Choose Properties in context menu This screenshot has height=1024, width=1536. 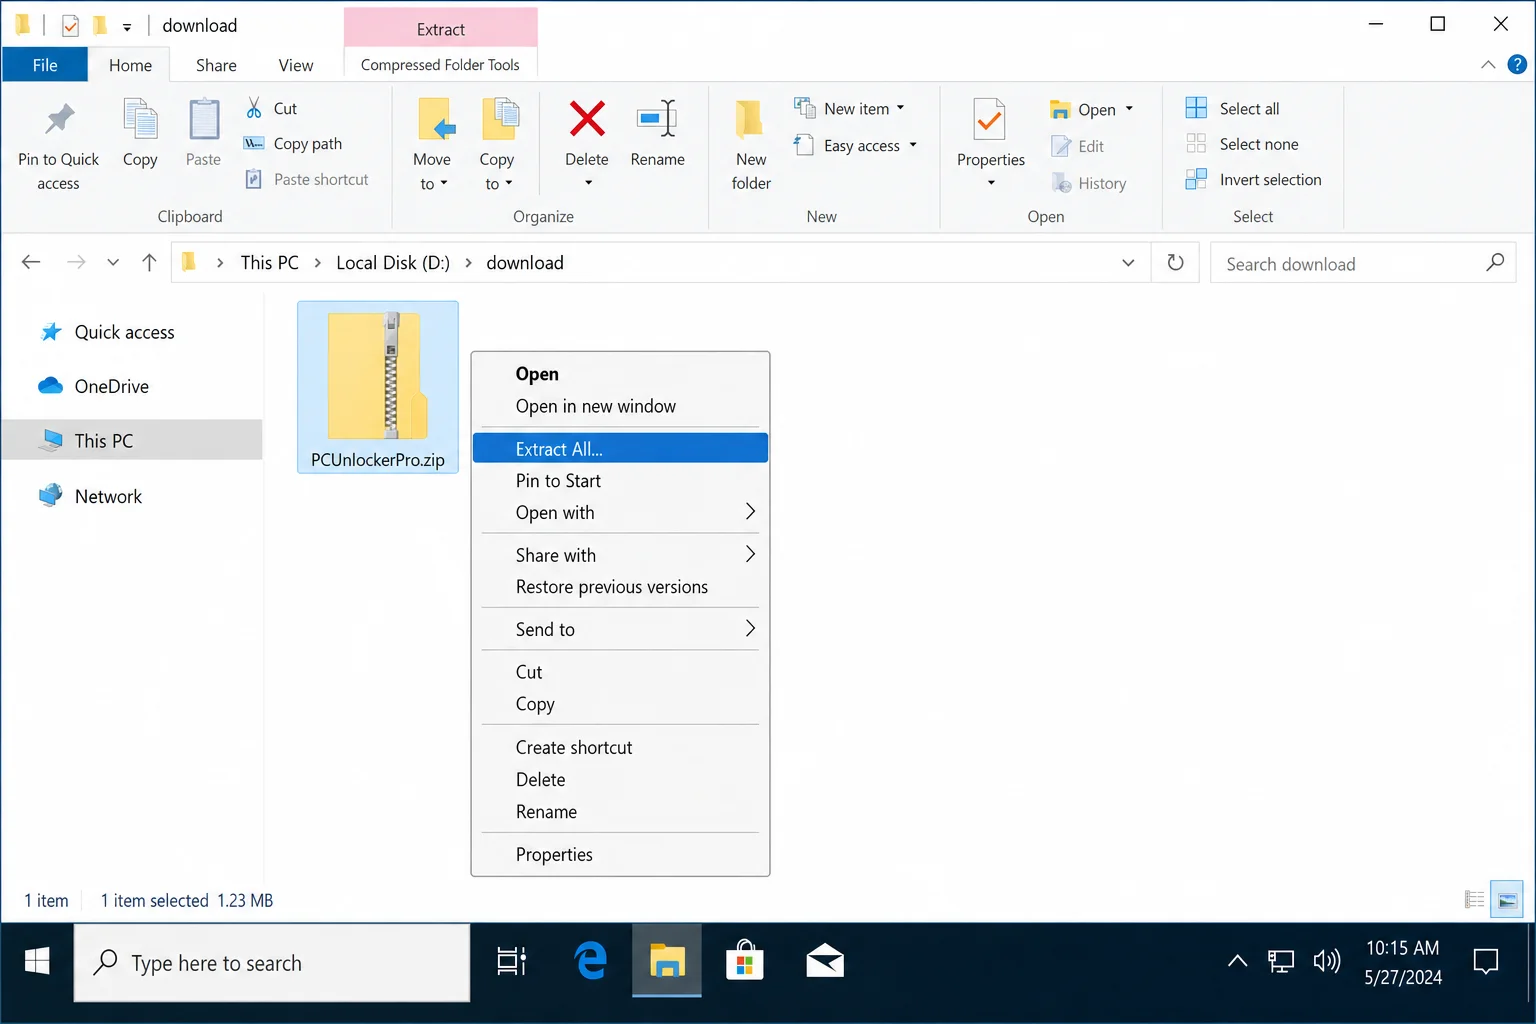pyautogui.click(x=620, y=854)
